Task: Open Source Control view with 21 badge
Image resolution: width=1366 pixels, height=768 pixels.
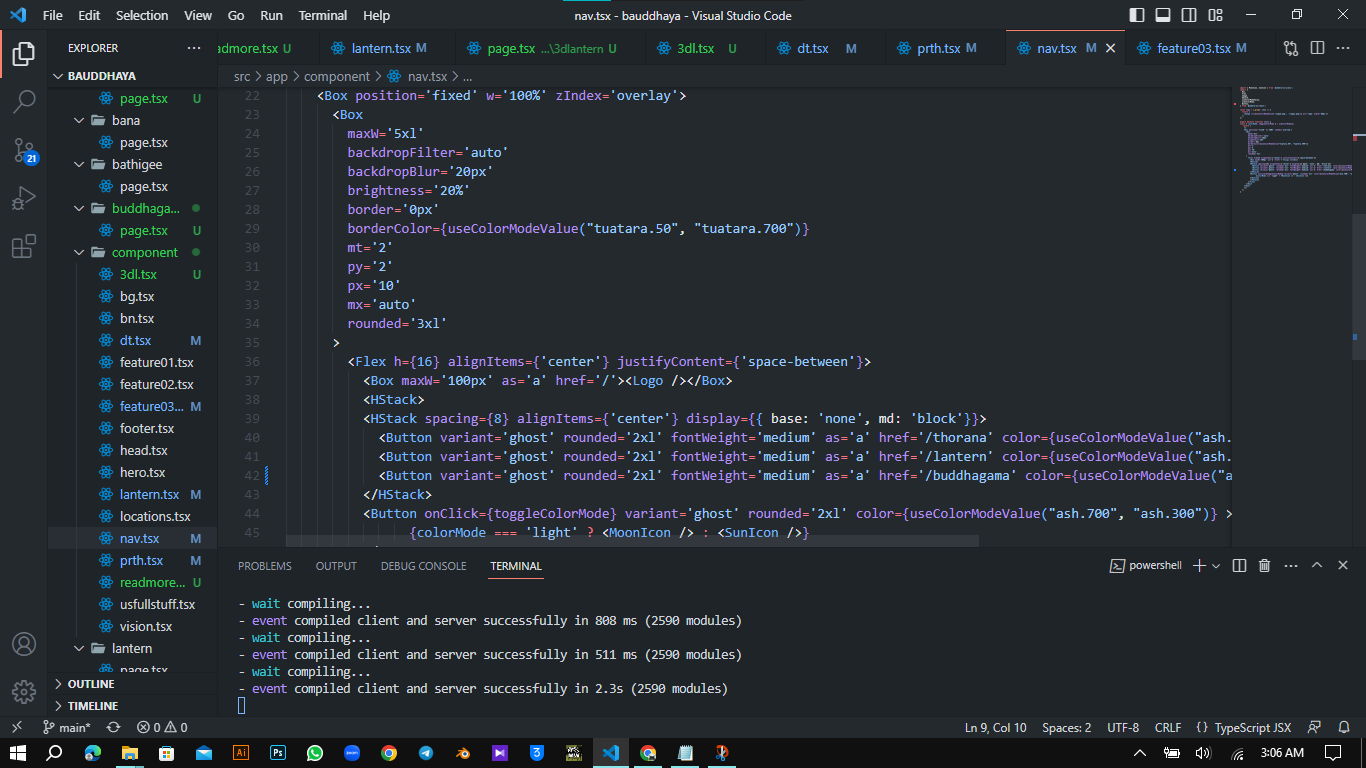Action: (24, 150)
